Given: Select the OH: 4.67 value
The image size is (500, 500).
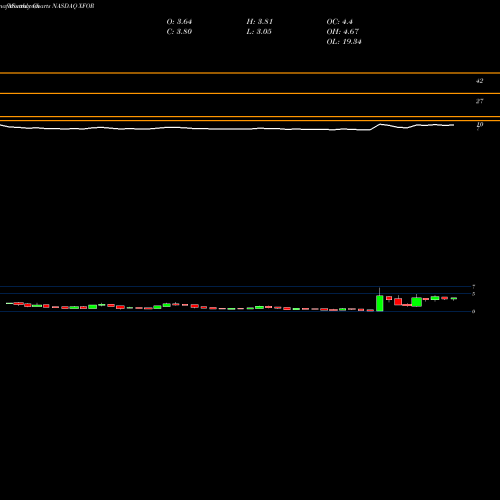Looking at the screenshot, I should coord(343,32).
